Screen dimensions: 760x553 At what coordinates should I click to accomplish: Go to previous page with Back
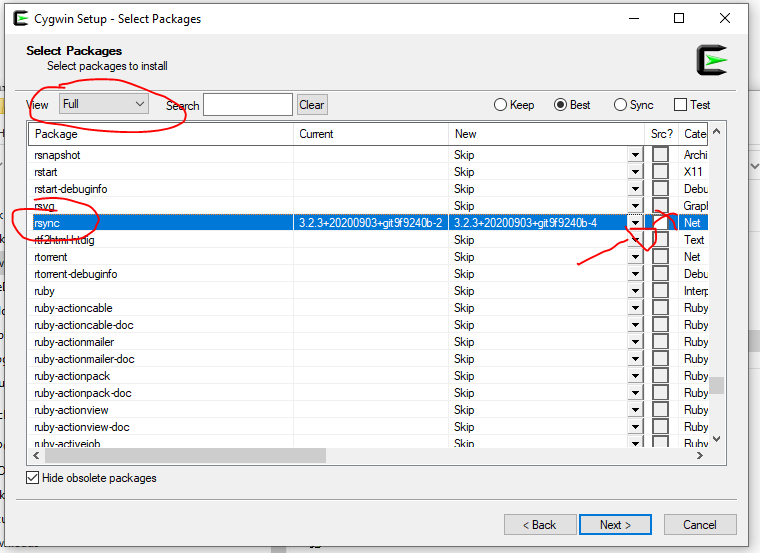pos(540,524)
